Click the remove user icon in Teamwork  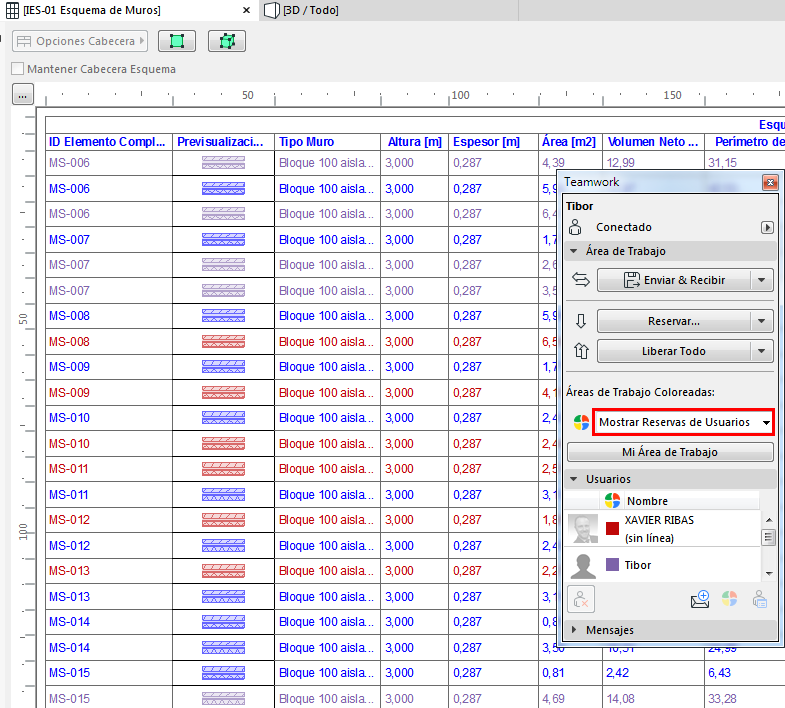pos(581,600)
